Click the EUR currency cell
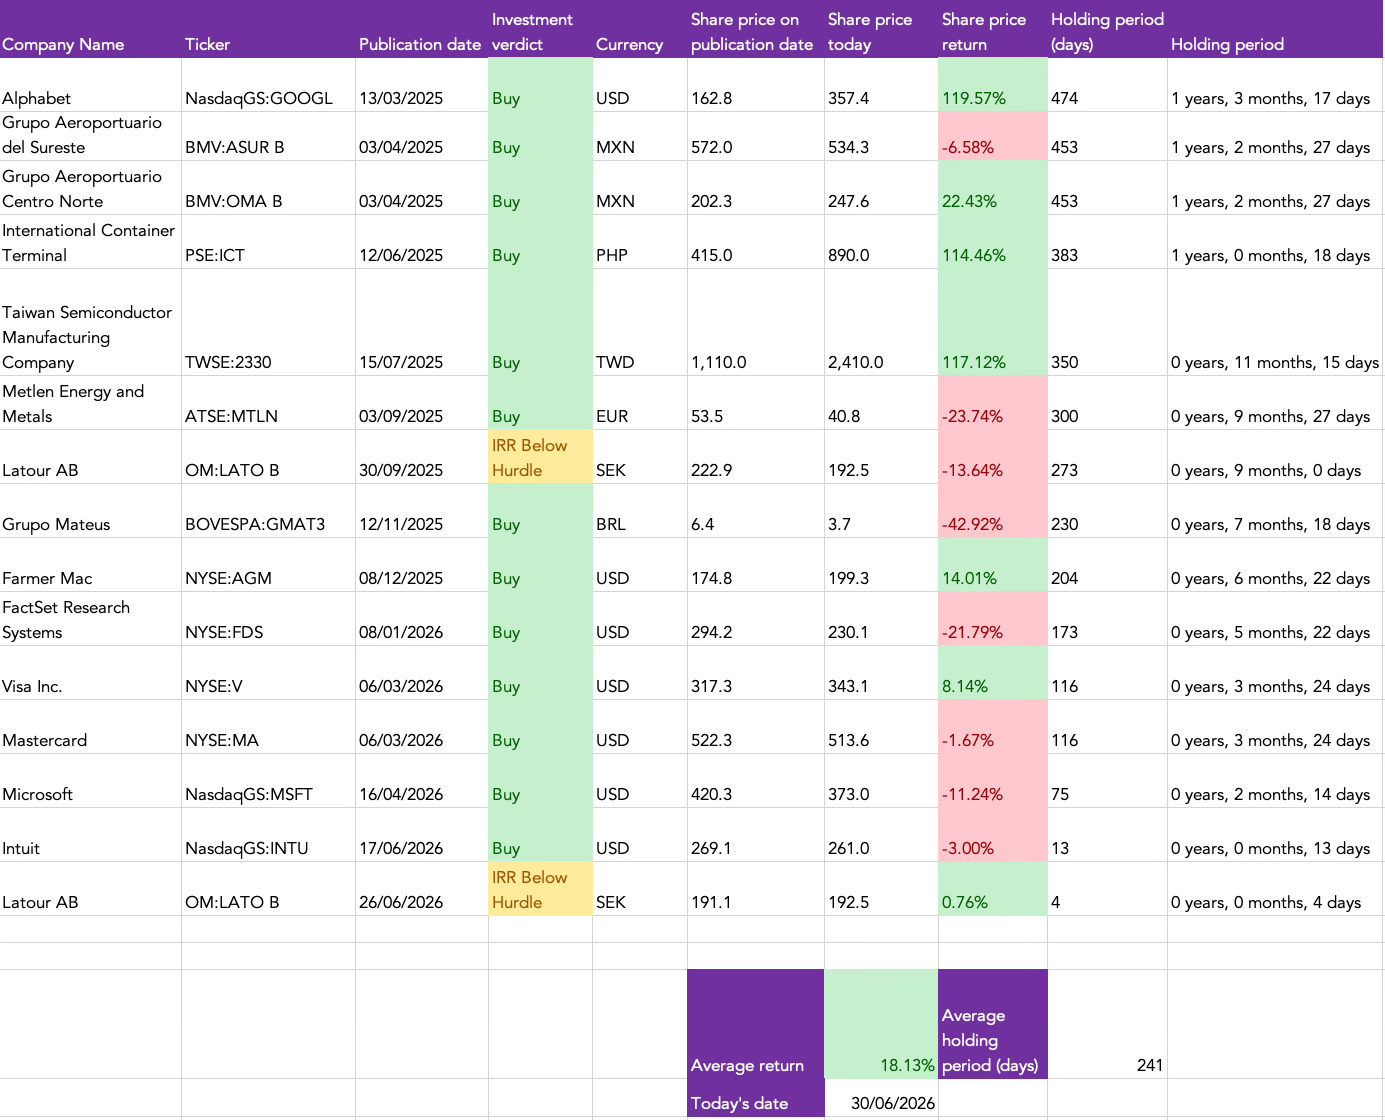This screenshot has height=1120, width=1385. [640, 403]
